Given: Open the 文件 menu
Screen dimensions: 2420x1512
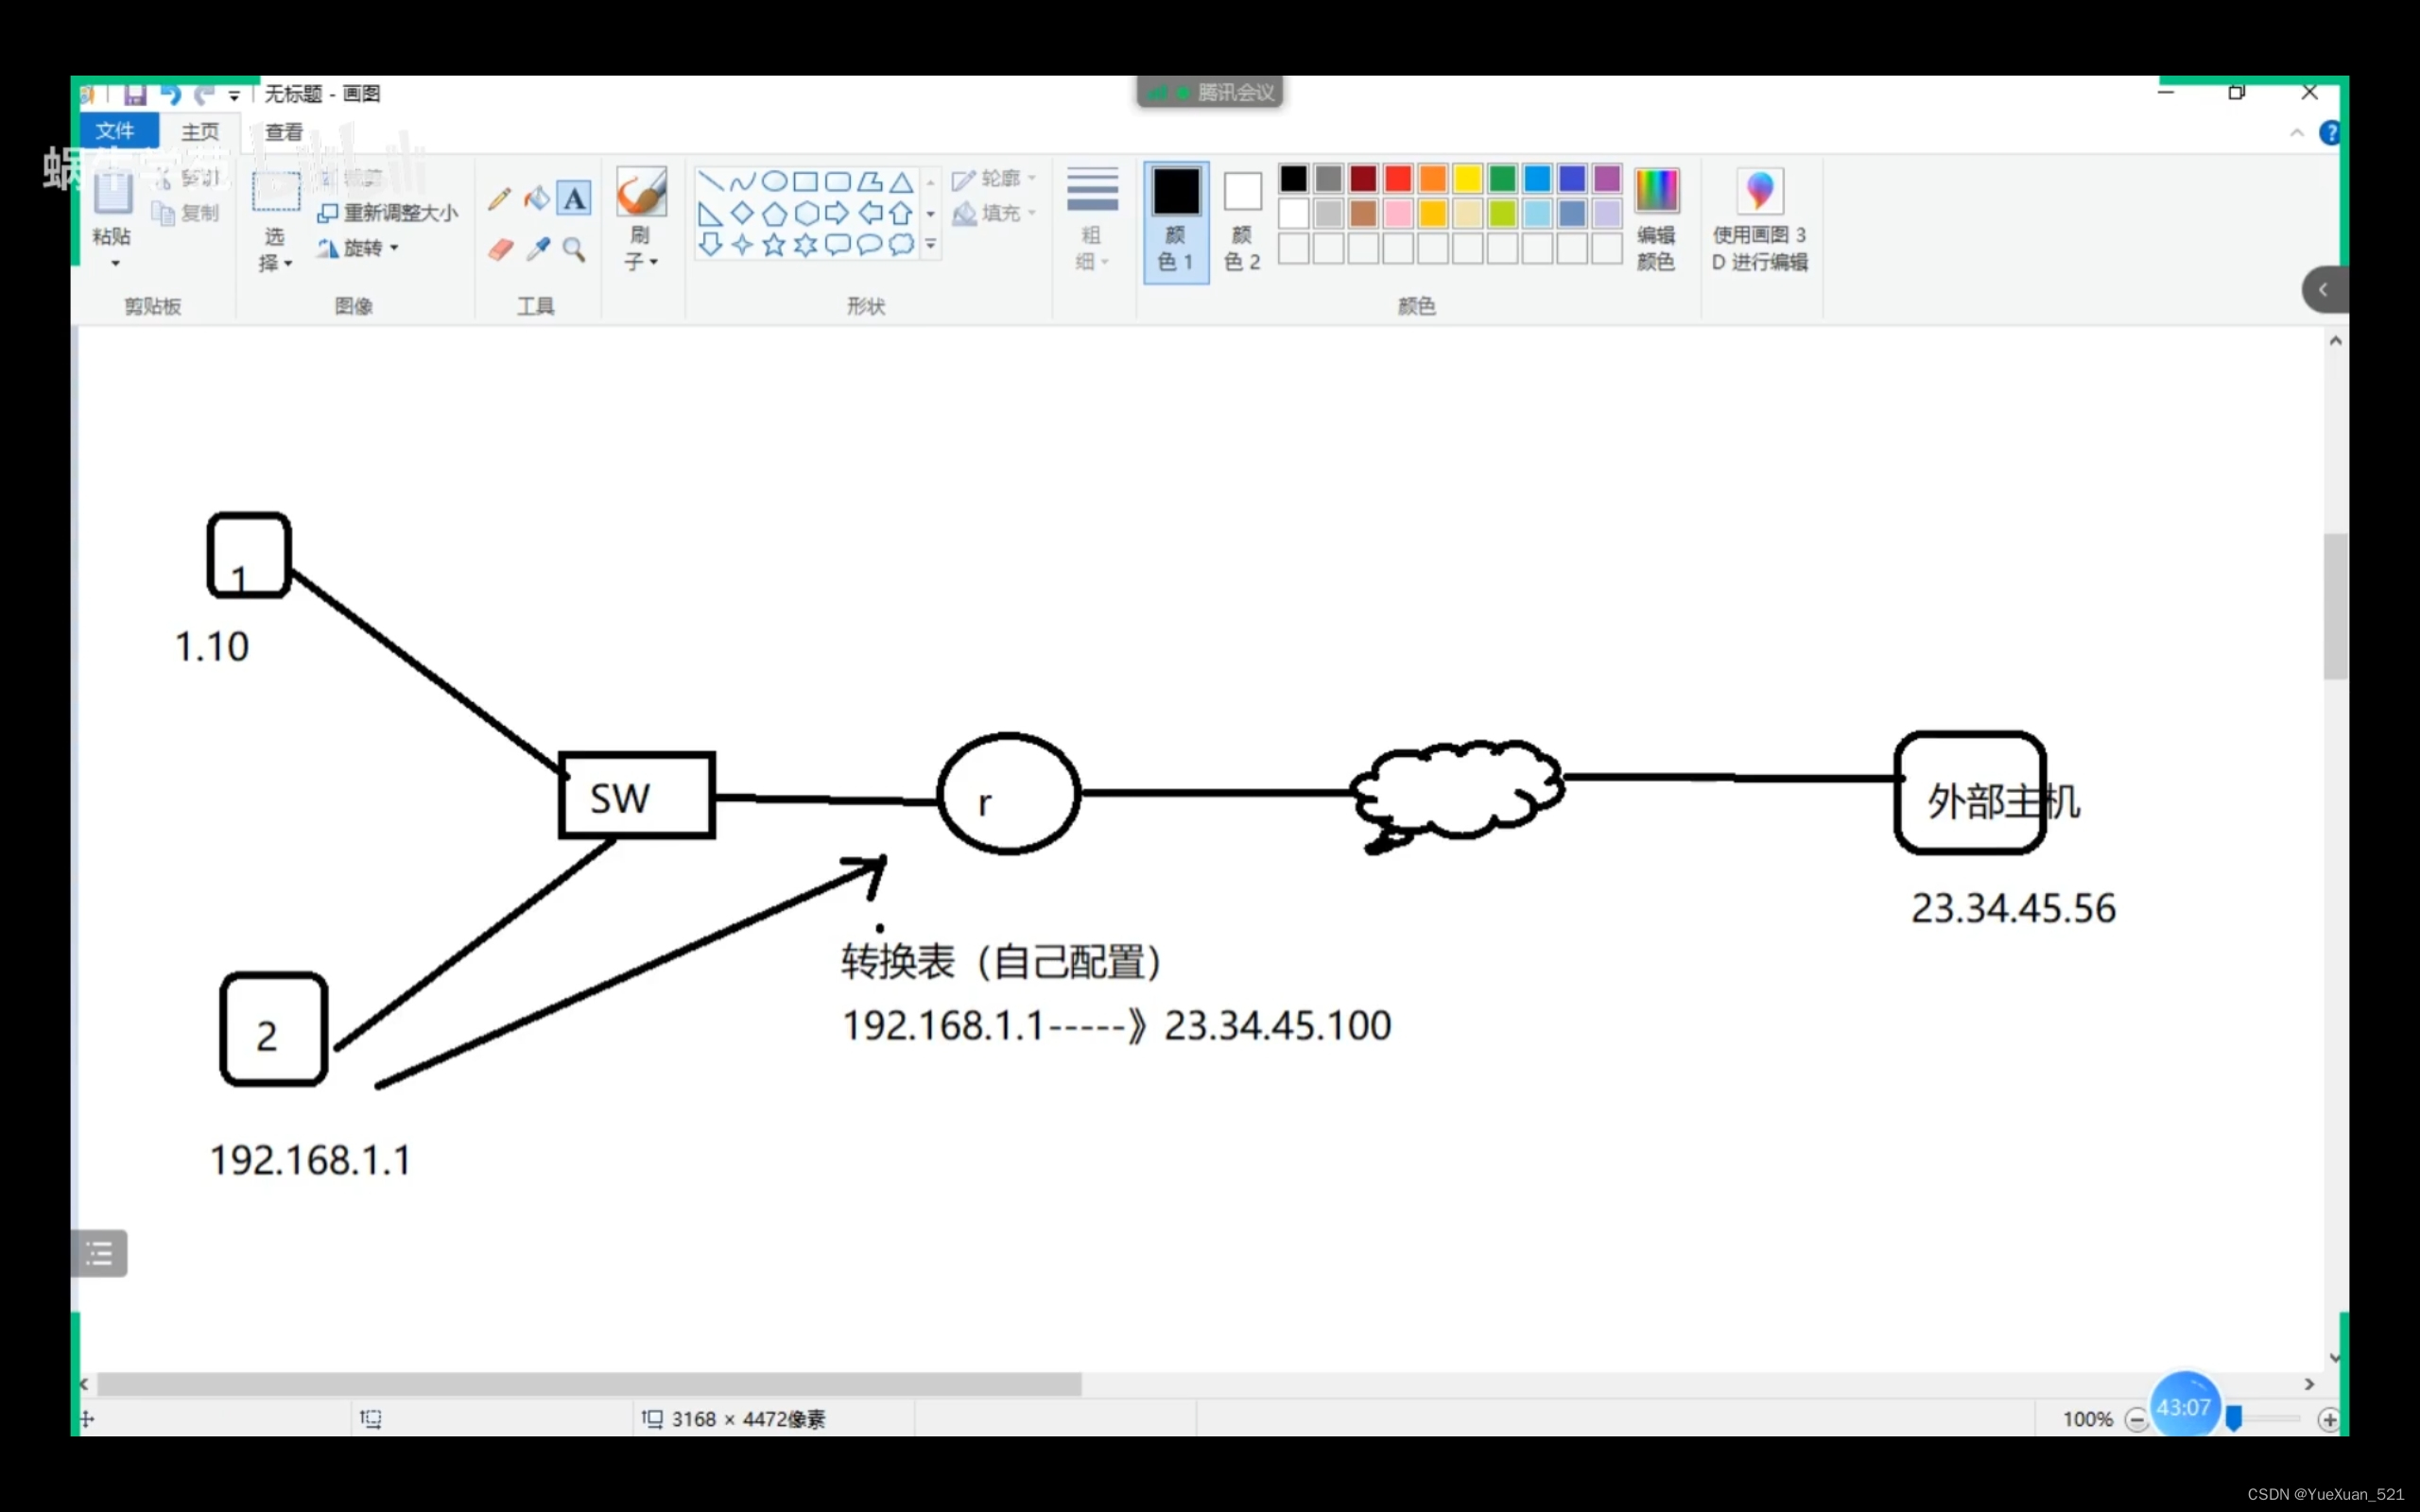Looking at the screenshot, I should tap(116, 130).
